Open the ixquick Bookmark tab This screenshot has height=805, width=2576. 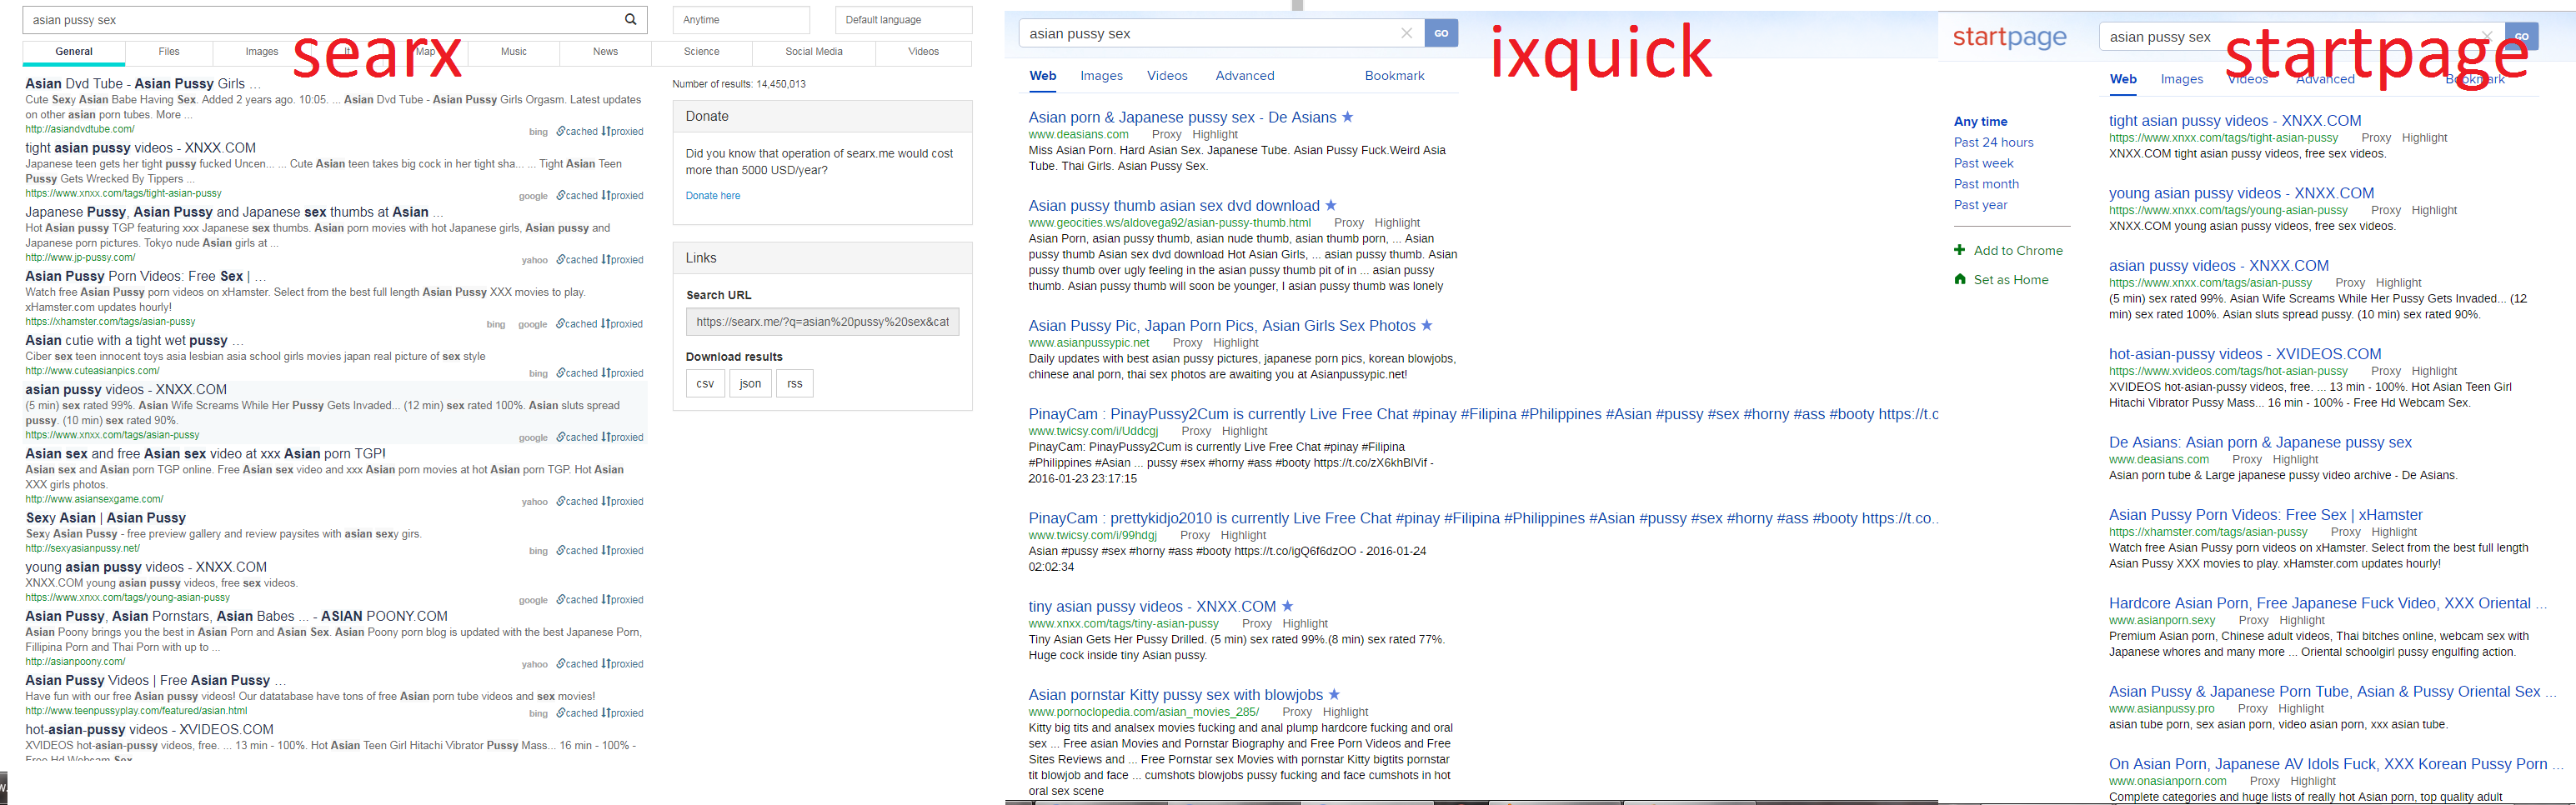pyautogui.click(x=1394, y=76)
